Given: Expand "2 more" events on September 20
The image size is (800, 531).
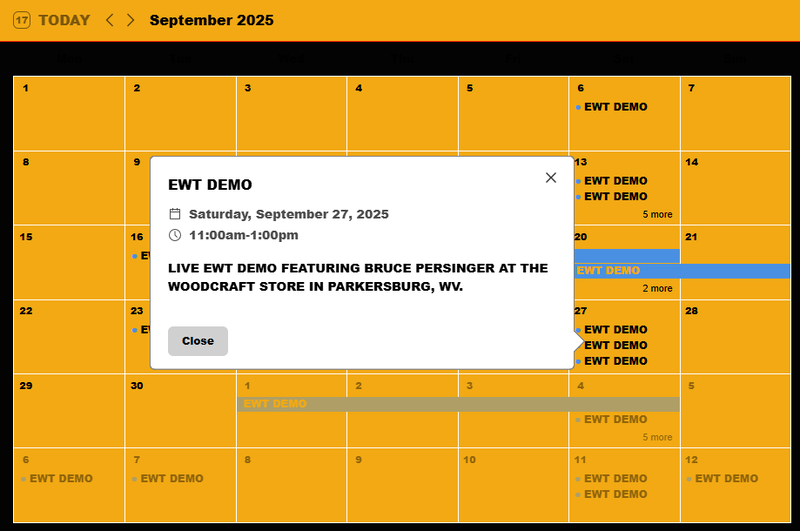Looking at the screenshot, I should click(x=657, y=288).
